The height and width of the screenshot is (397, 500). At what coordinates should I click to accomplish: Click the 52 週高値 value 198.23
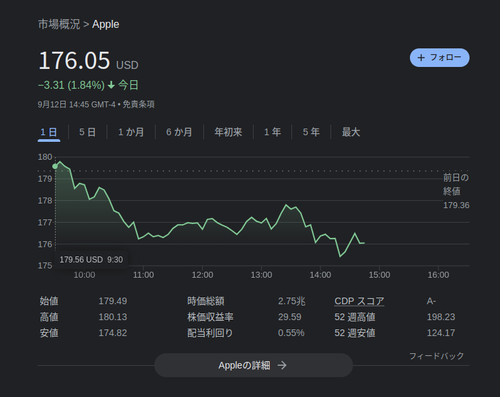click(x=441, y=317)
